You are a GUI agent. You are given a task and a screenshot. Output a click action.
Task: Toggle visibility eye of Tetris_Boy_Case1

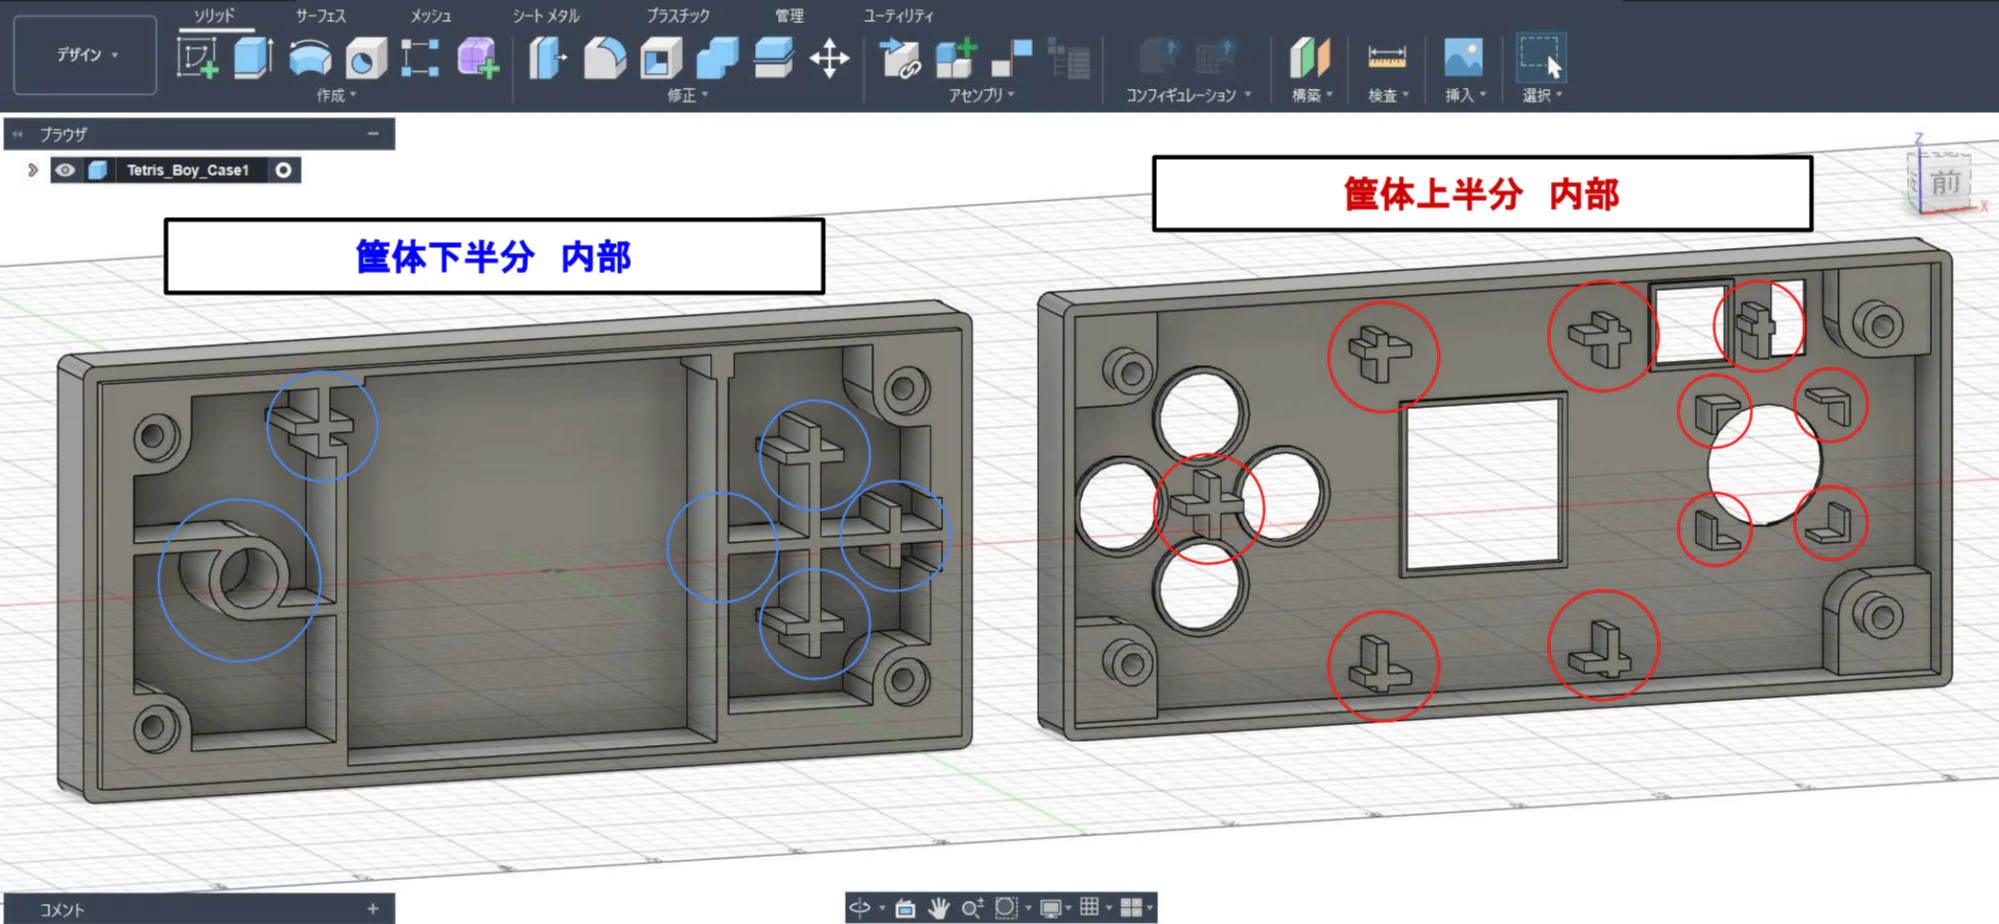[x=65, y=170]
